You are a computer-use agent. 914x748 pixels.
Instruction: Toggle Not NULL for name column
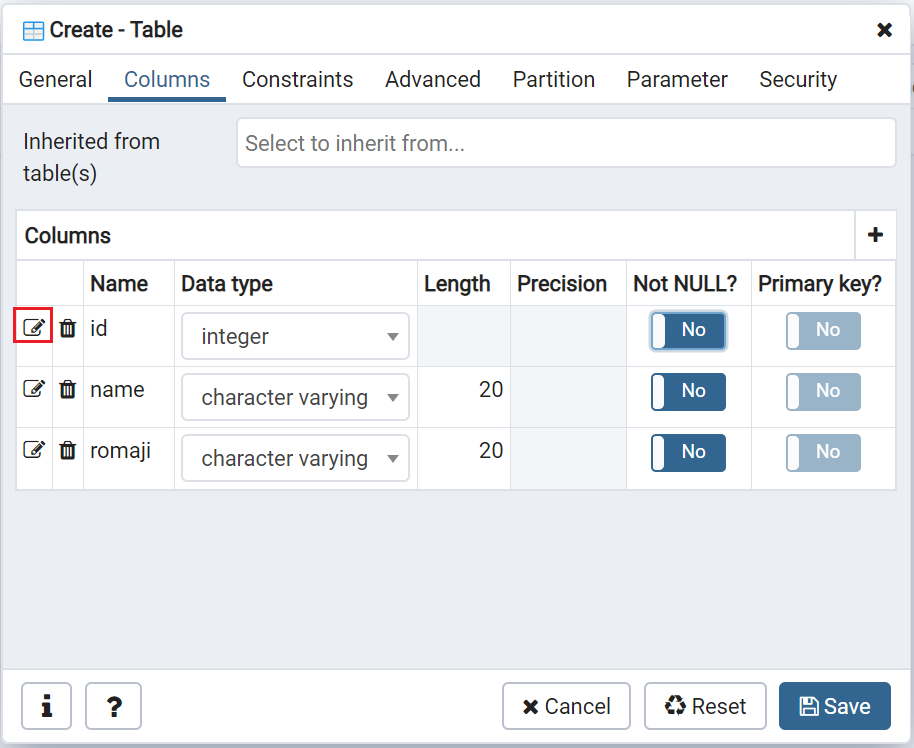point(688,391)
